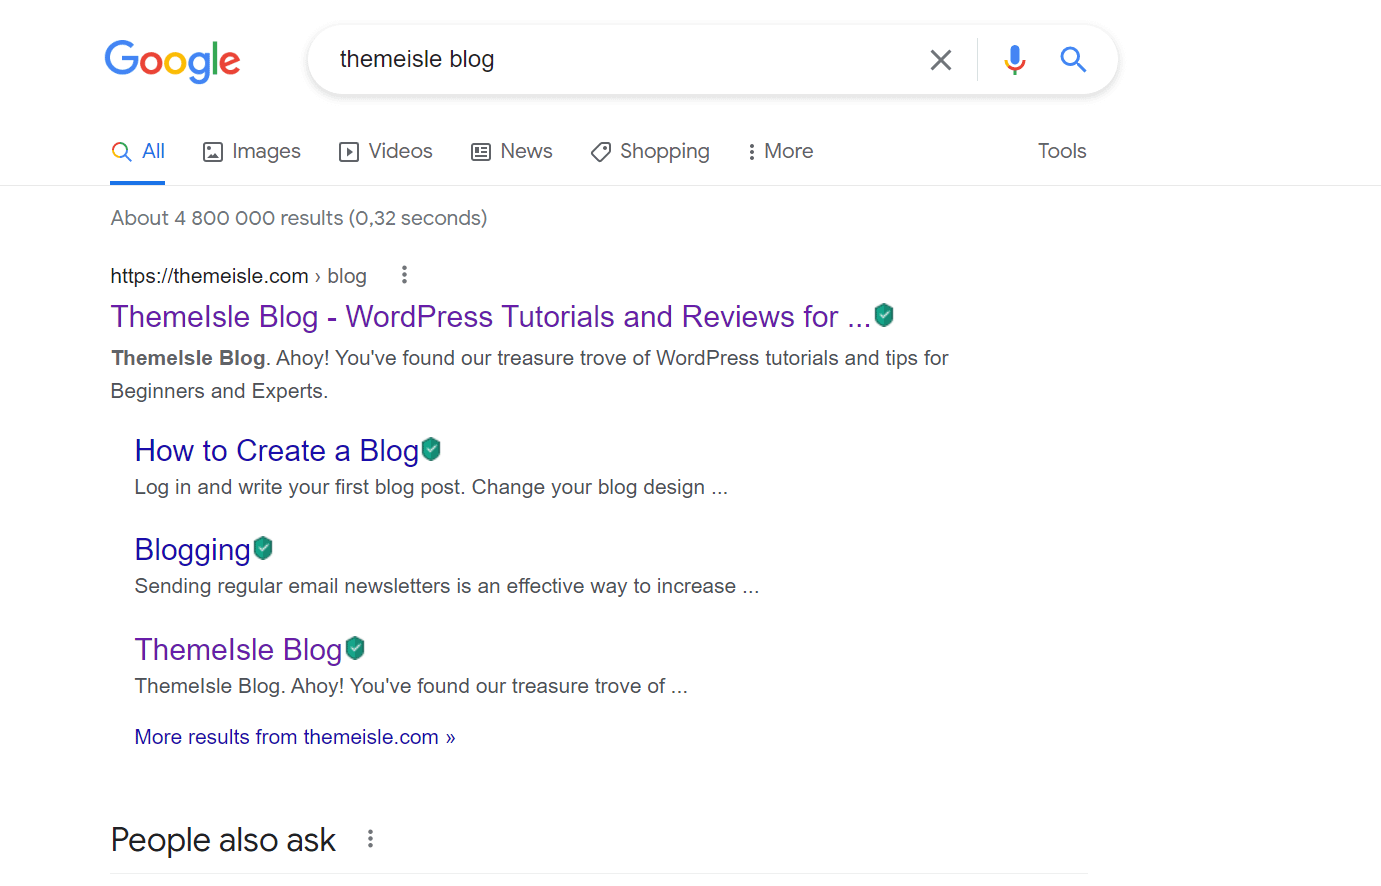Screen dimensions: 1381x886
Task: Click the All tab magnifier icon
Action: (121, 151)
